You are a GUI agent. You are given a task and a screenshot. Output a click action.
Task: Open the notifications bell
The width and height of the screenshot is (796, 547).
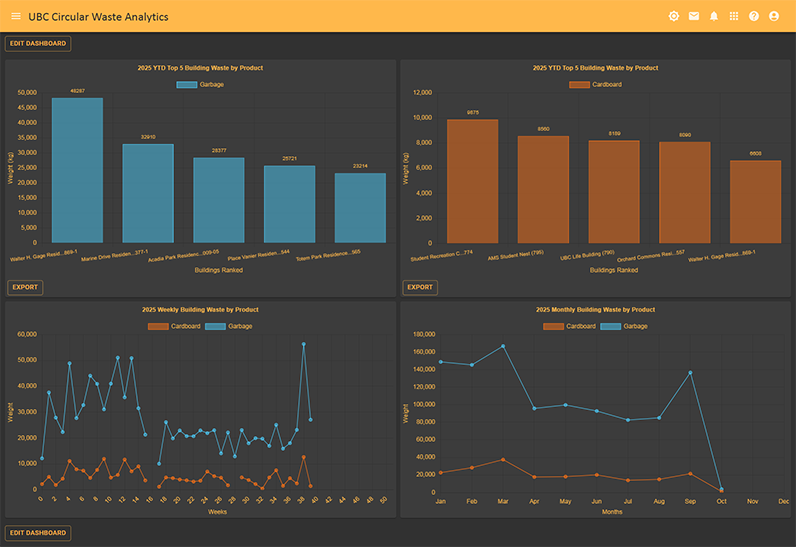(714, 17)
